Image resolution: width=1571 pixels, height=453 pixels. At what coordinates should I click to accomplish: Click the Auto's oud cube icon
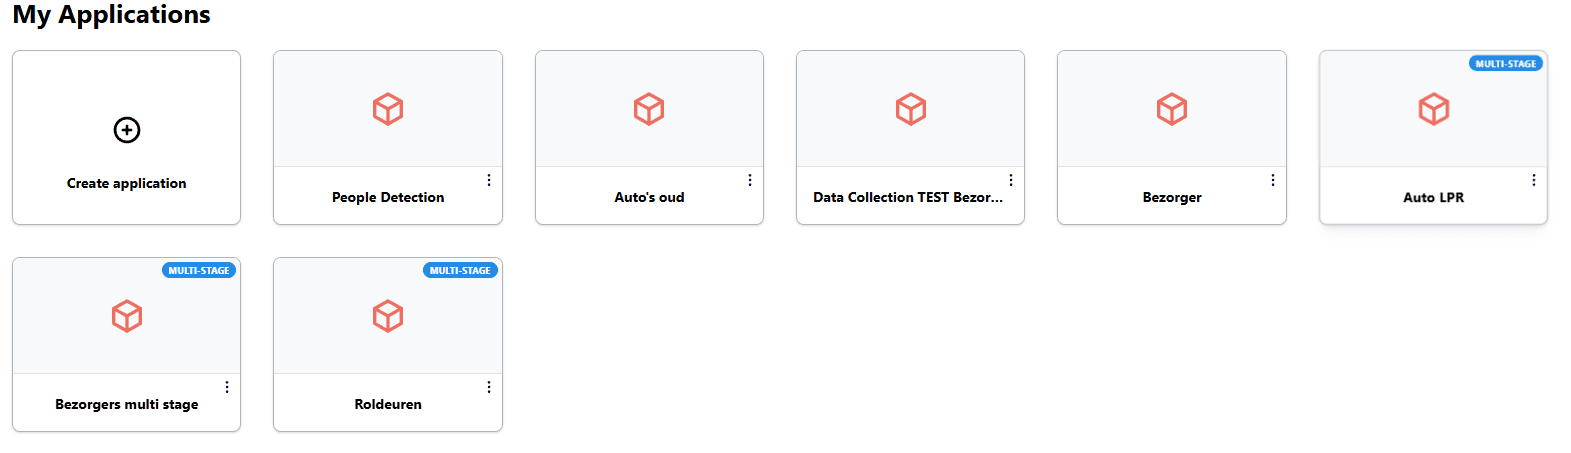(649, 109)
